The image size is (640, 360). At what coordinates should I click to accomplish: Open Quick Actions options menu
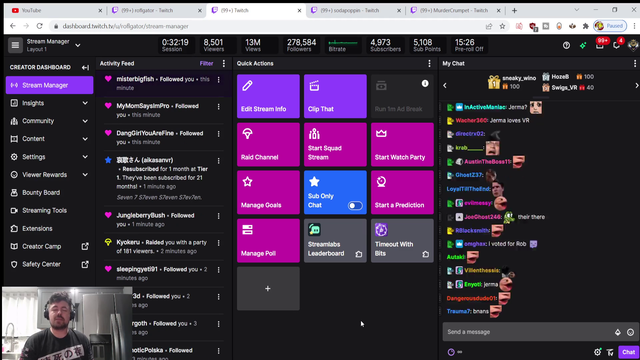tap(429, 63)
